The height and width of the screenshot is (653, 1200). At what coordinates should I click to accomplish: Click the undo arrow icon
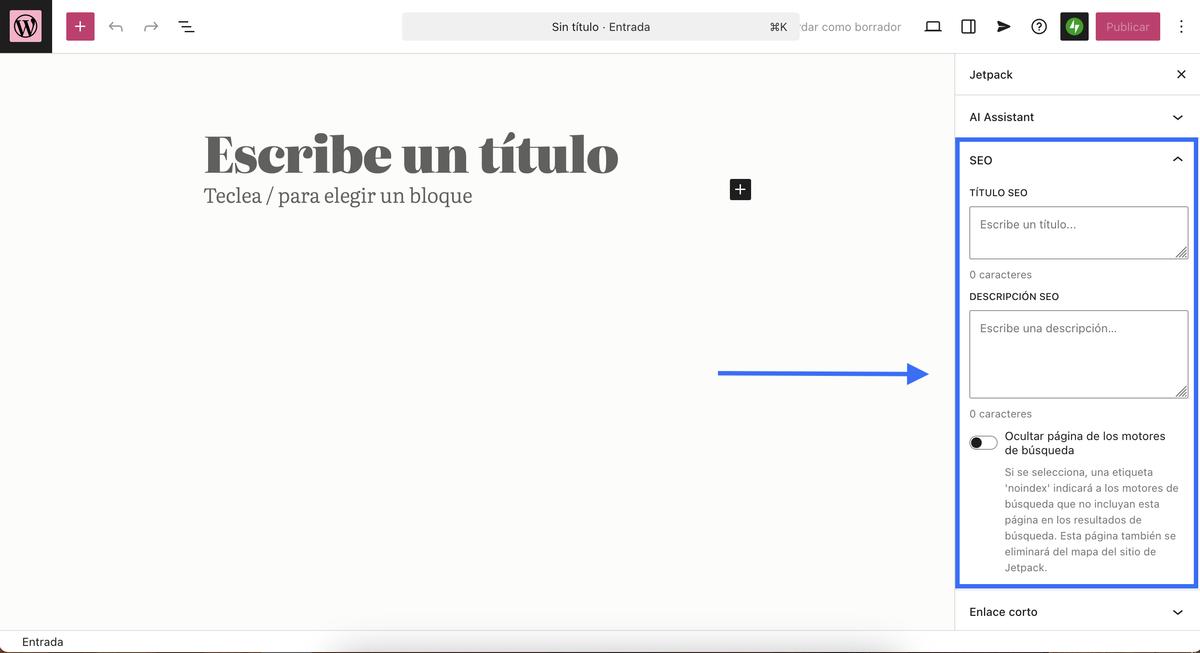click(x=115, y=26)
